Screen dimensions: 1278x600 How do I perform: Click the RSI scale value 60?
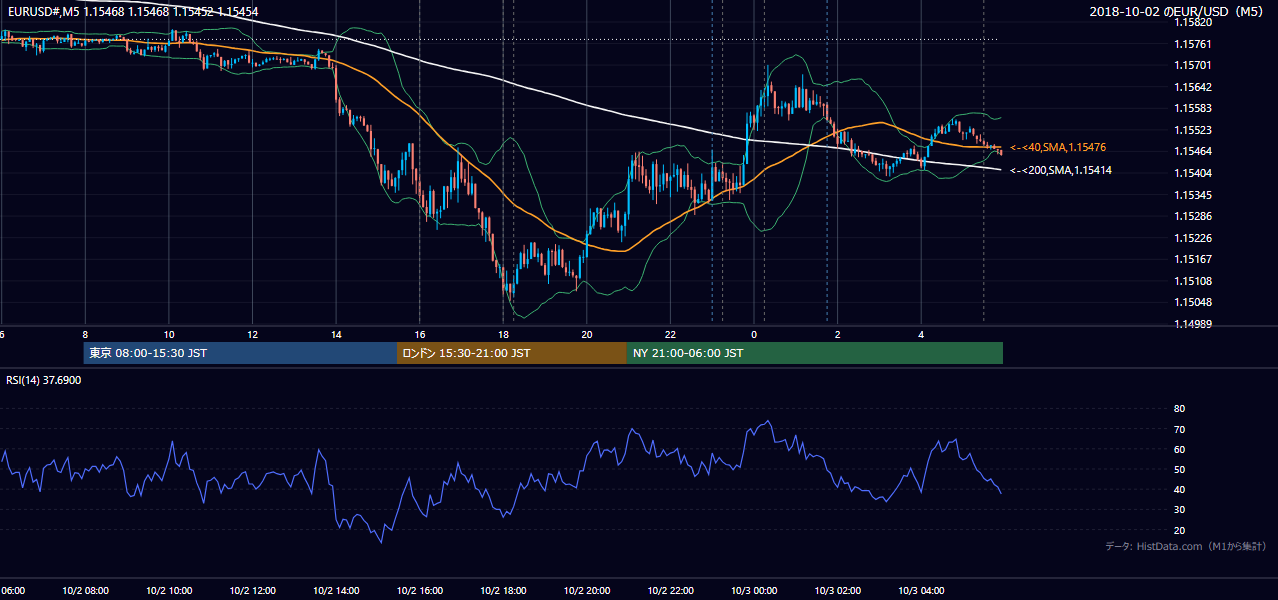coord(1179,449)
